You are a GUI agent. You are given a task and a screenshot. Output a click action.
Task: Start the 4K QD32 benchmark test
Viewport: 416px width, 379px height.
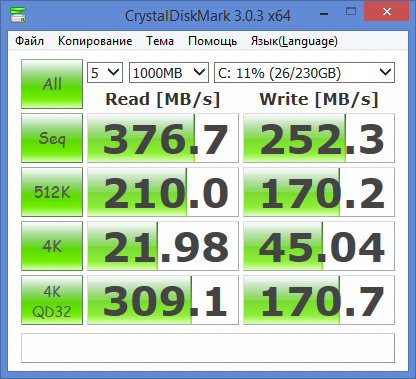(x=52, y=300)
